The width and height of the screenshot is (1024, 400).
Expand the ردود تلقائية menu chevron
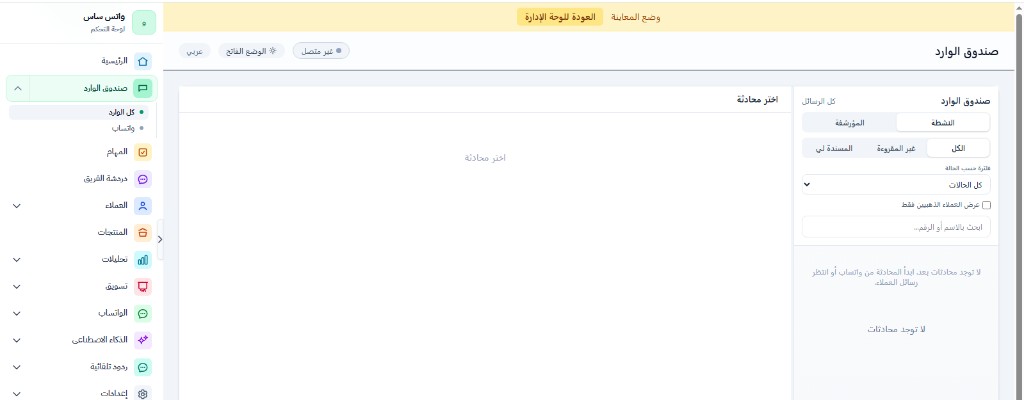(17, 367)
